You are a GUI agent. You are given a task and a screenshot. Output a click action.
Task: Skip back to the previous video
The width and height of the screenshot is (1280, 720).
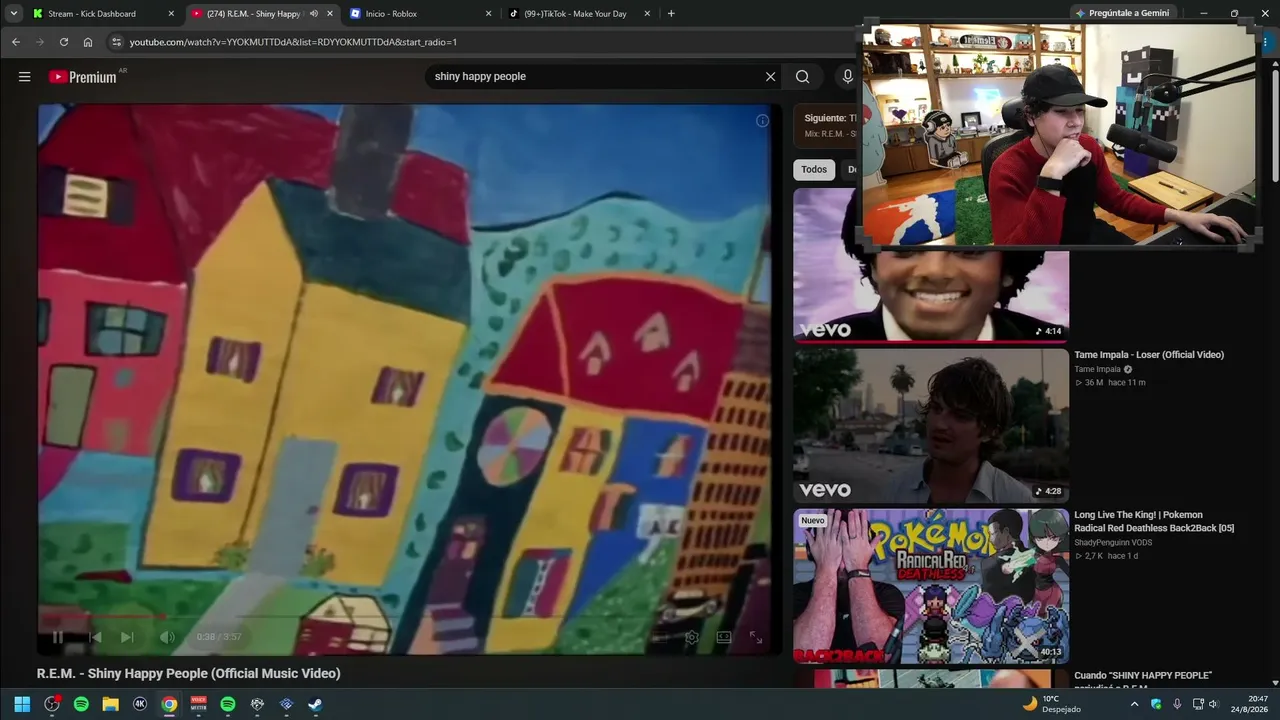click(95, 637)
